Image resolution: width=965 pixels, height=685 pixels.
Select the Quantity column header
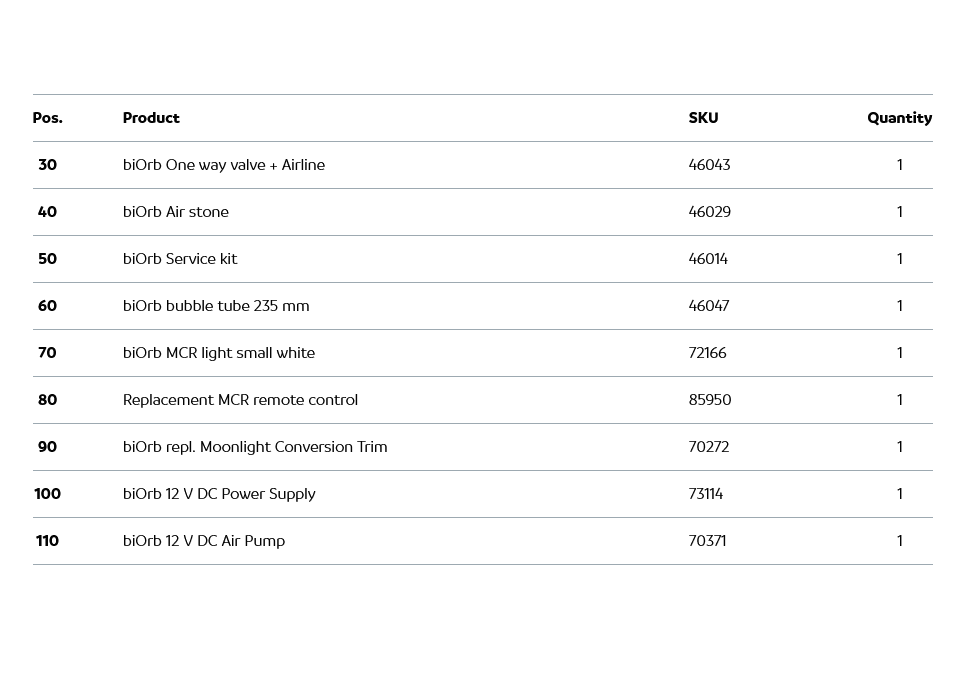pos(899,118)
